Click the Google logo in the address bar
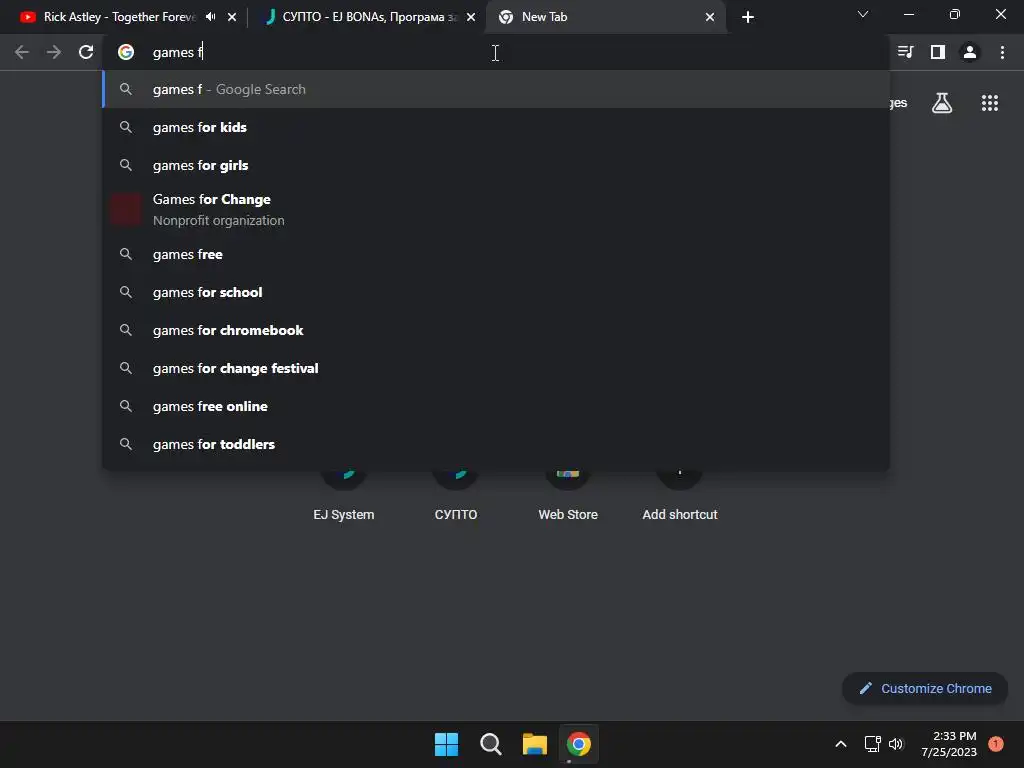The width and height of the screenshot is (1024, 768). 126,52
